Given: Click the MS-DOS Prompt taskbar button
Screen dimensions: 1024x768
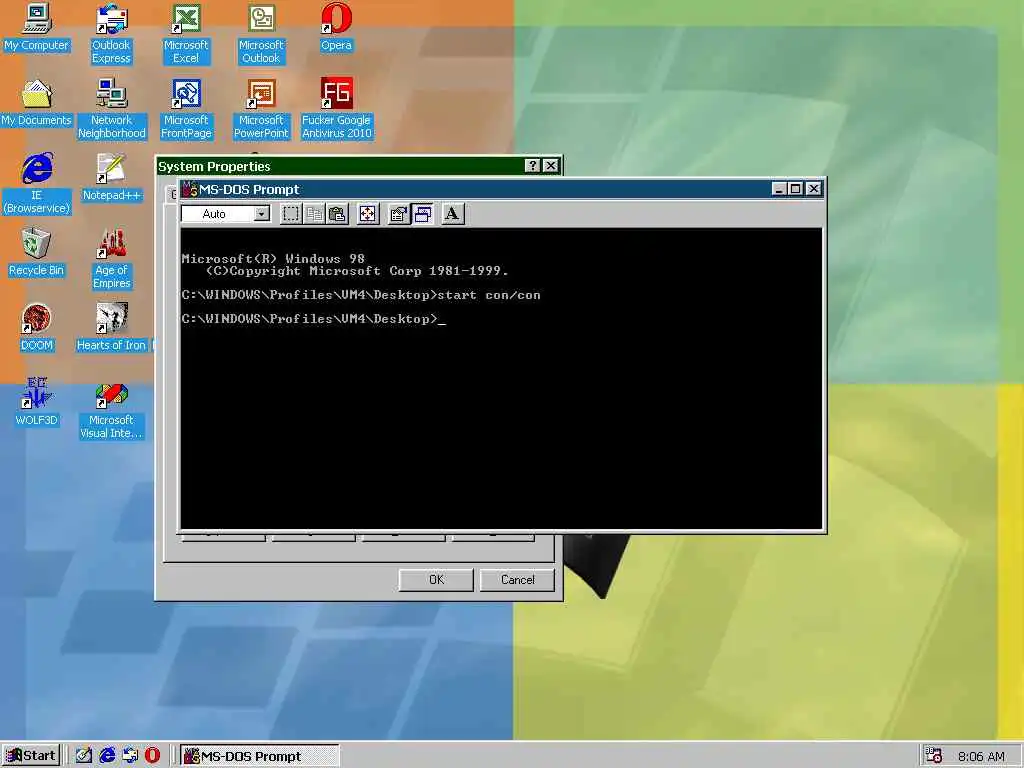Looking at the screenshot, I should coord(259,756).
